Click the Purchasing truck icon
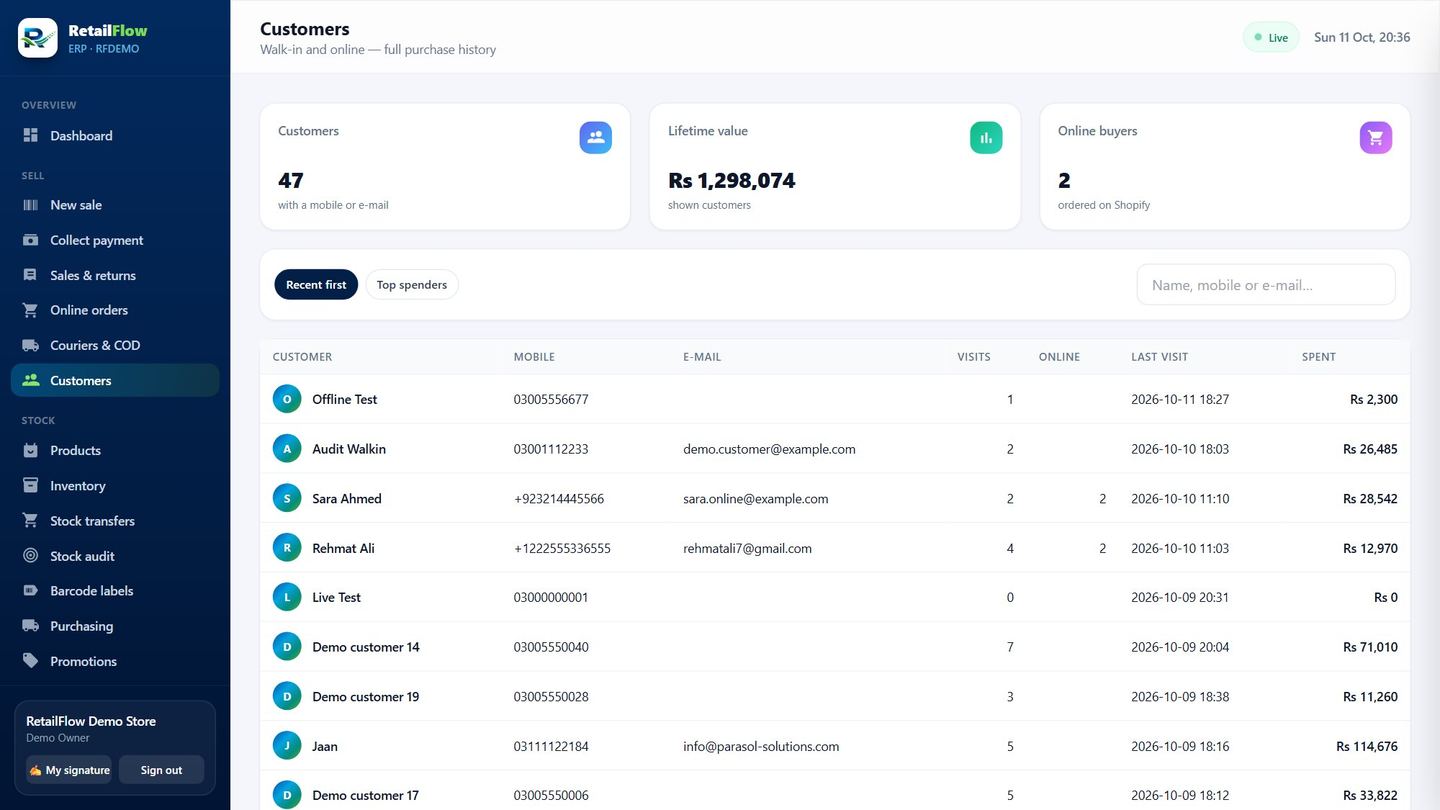This screenshot has width=1440, height=810. coord(31,626)
